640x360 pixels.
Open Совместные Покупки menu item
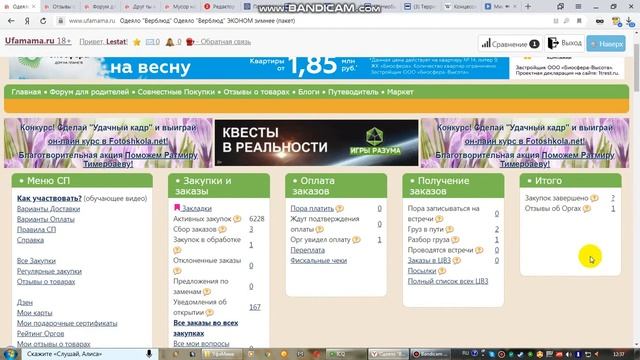pos(176,92)
